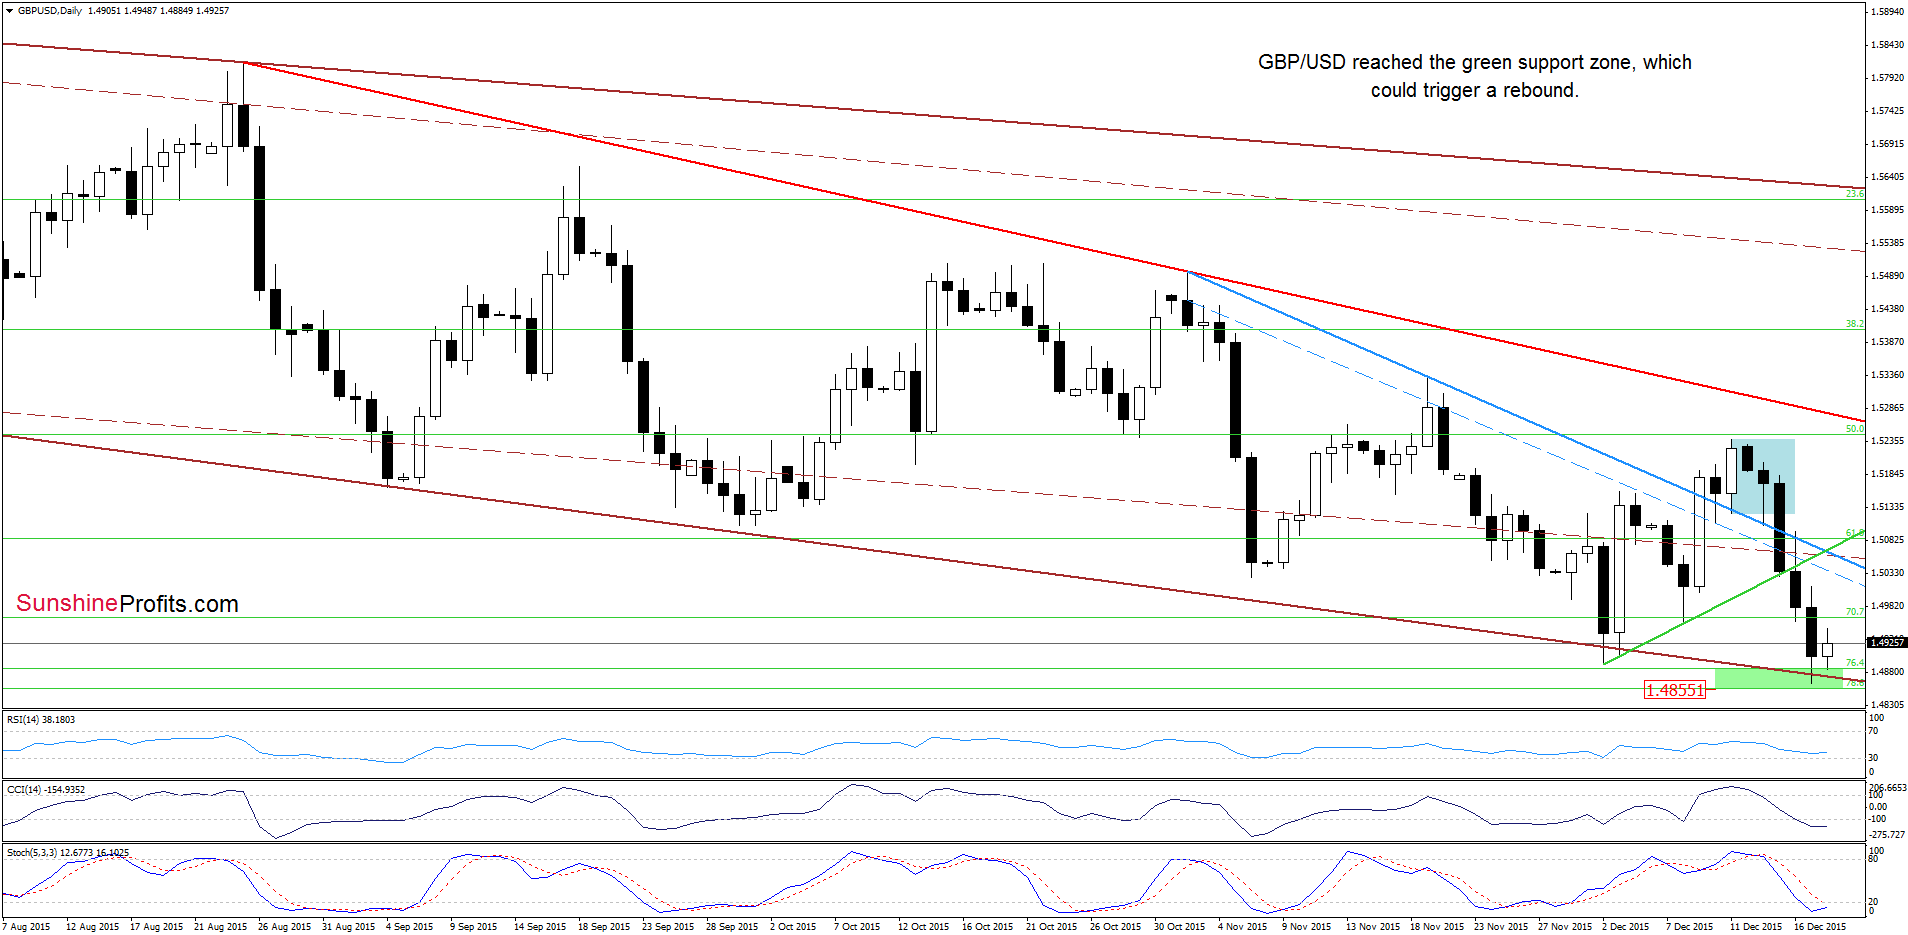Click the 70.7 Fibonacci level label
The width and height of the screenshot is (1908, 935).
pyautogui.click(x=1854, y=611)
